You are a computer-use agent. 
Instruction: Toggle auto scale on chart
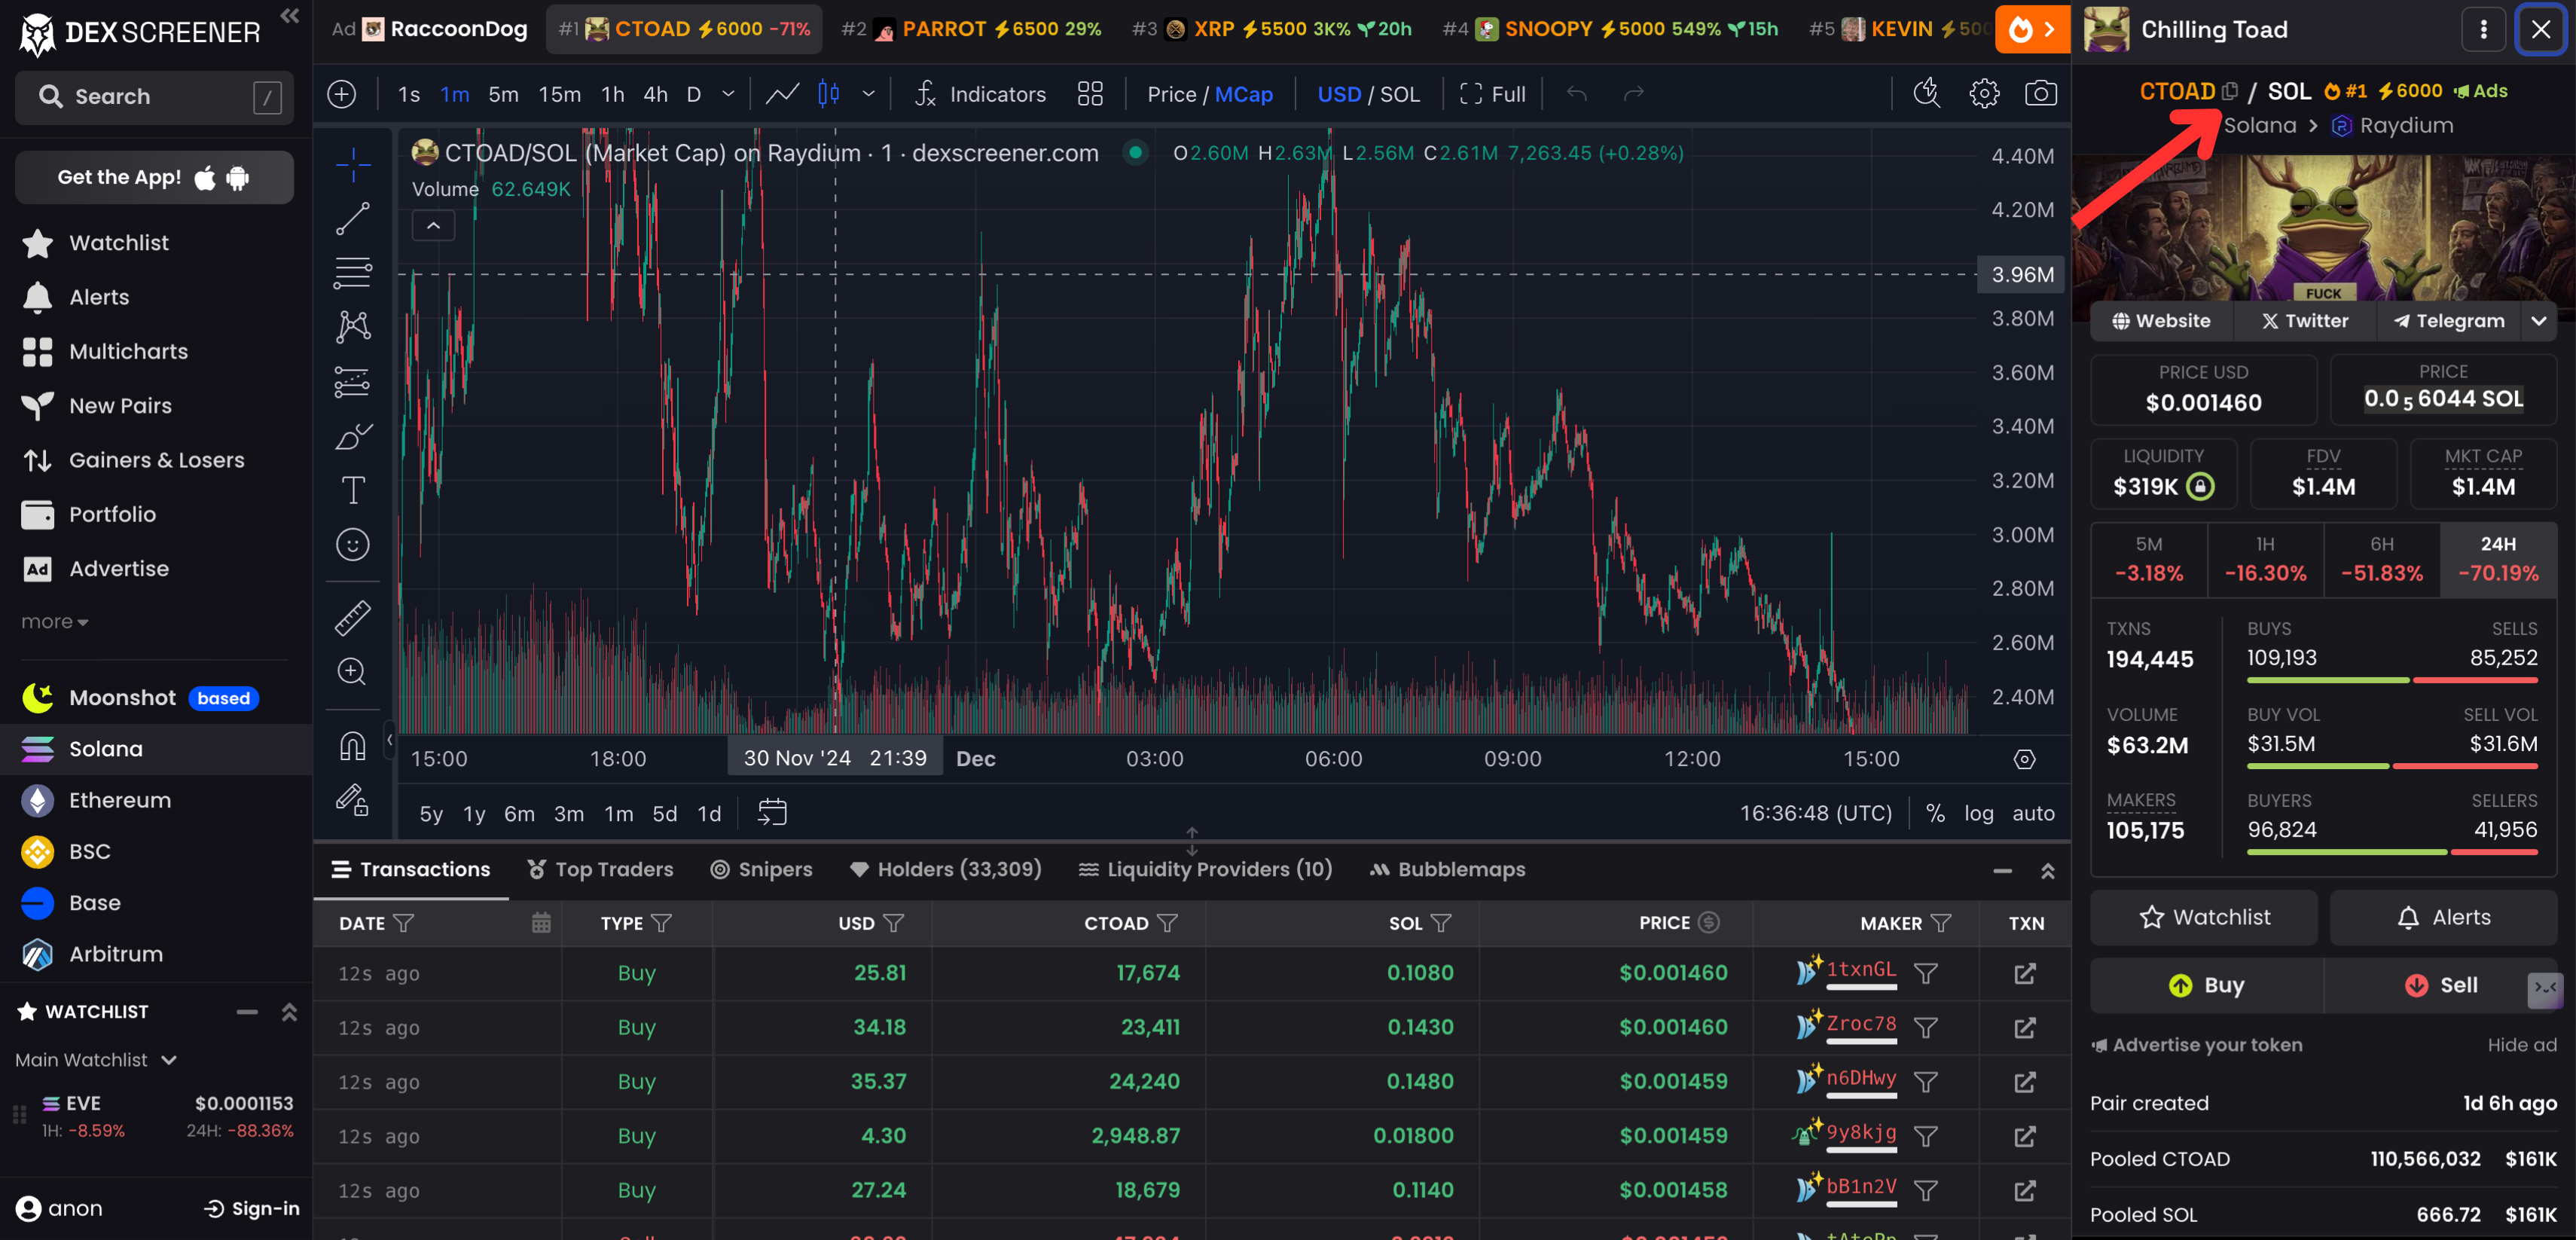click(x=2033, y=813)
